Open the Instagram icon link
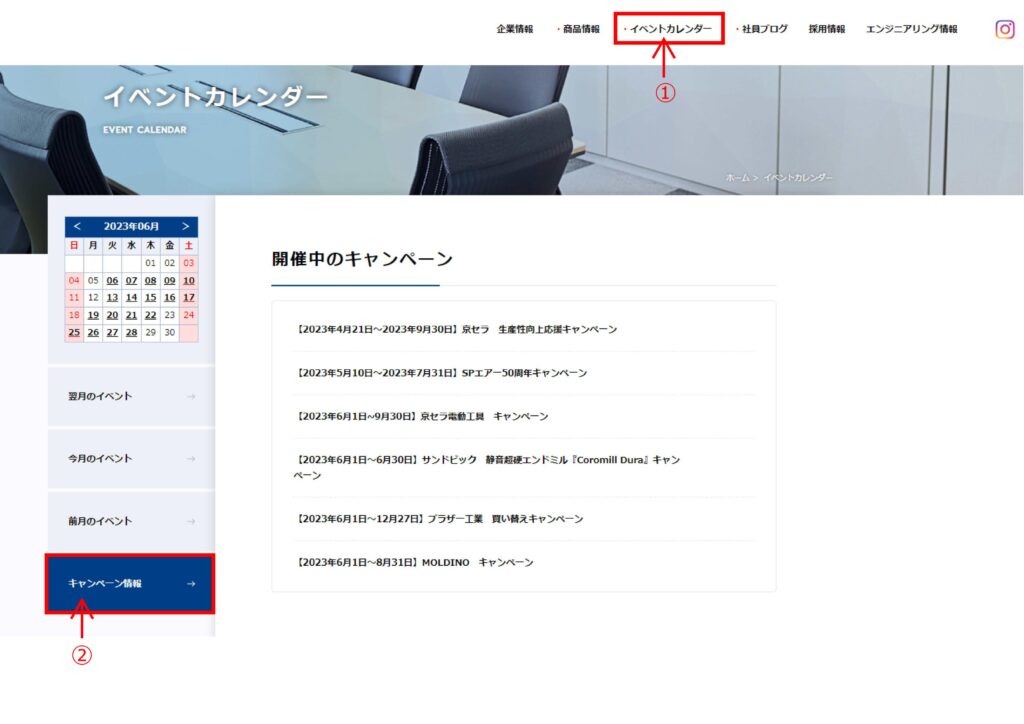 pyautogui.click(x=1005, y=29)
